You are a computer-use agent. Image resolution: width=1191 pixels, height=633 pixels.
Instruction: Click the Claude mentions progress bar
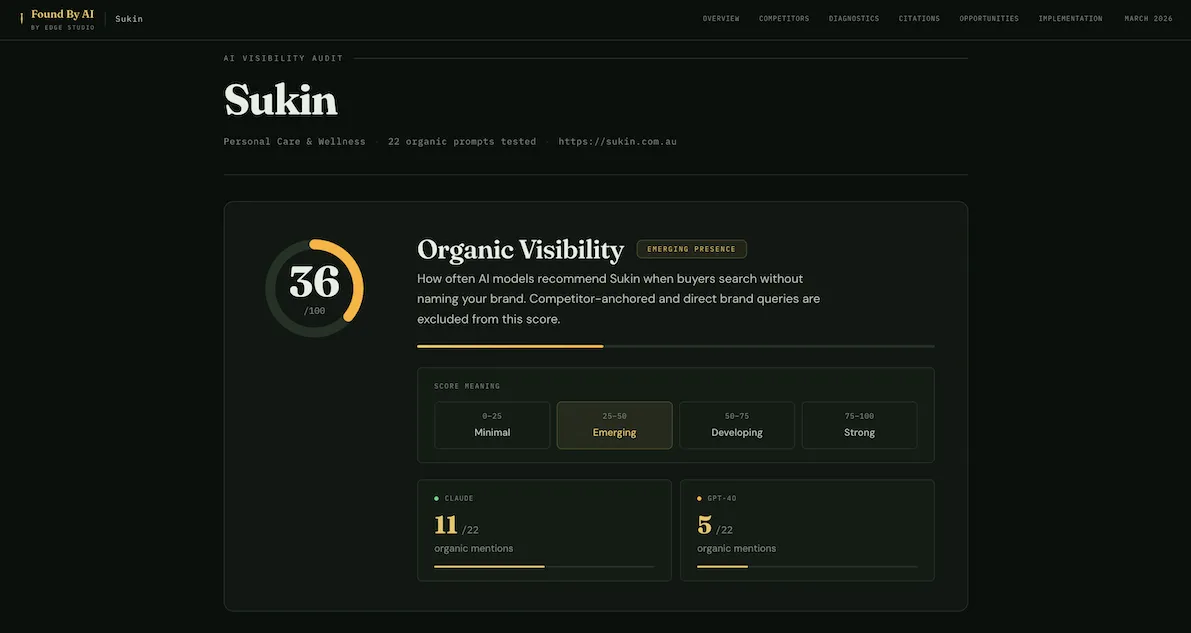(x=544, y=565)
